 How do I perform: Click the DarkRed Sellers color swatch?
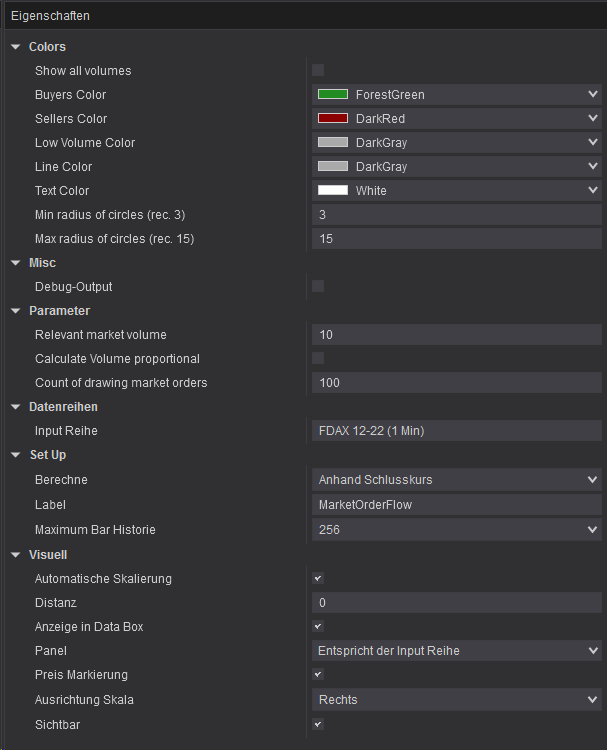tap(333, 118)
